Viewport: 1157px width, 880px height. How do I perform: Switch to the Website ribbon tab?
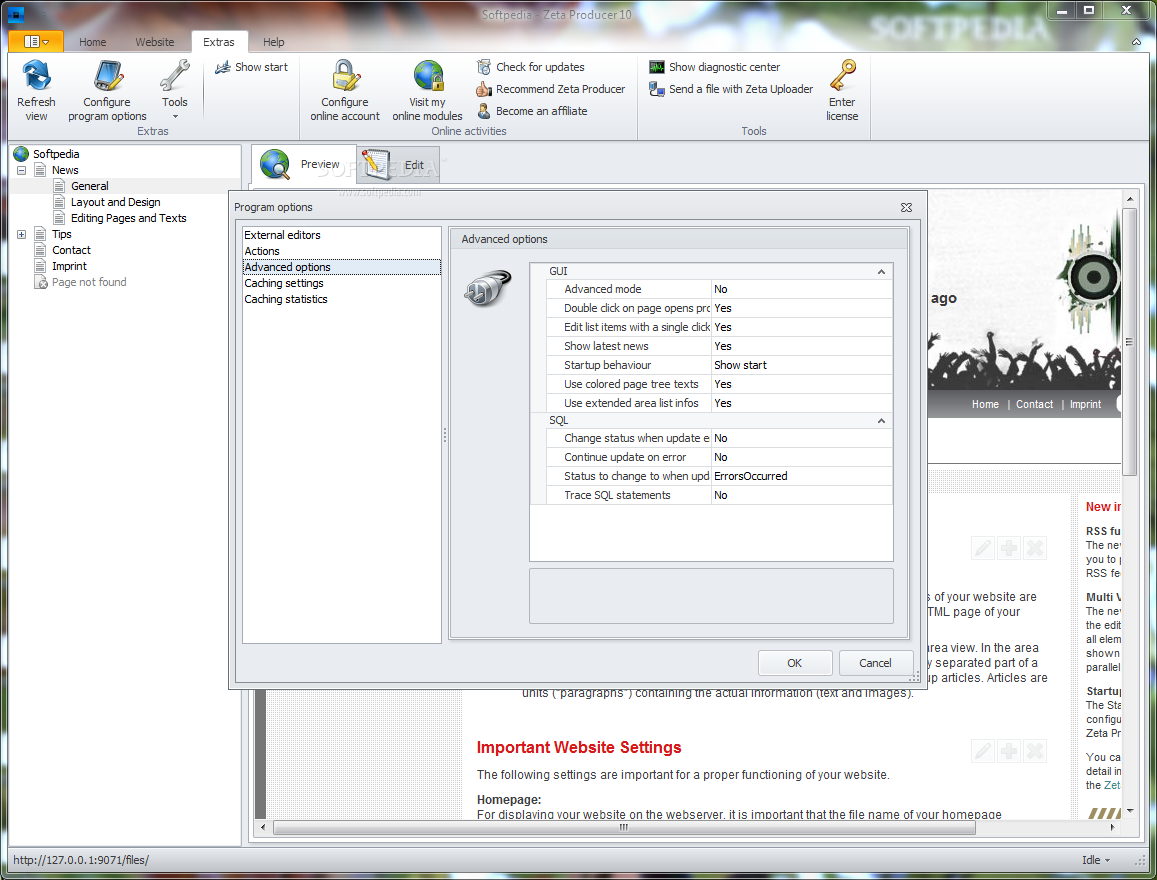[155, 42]
